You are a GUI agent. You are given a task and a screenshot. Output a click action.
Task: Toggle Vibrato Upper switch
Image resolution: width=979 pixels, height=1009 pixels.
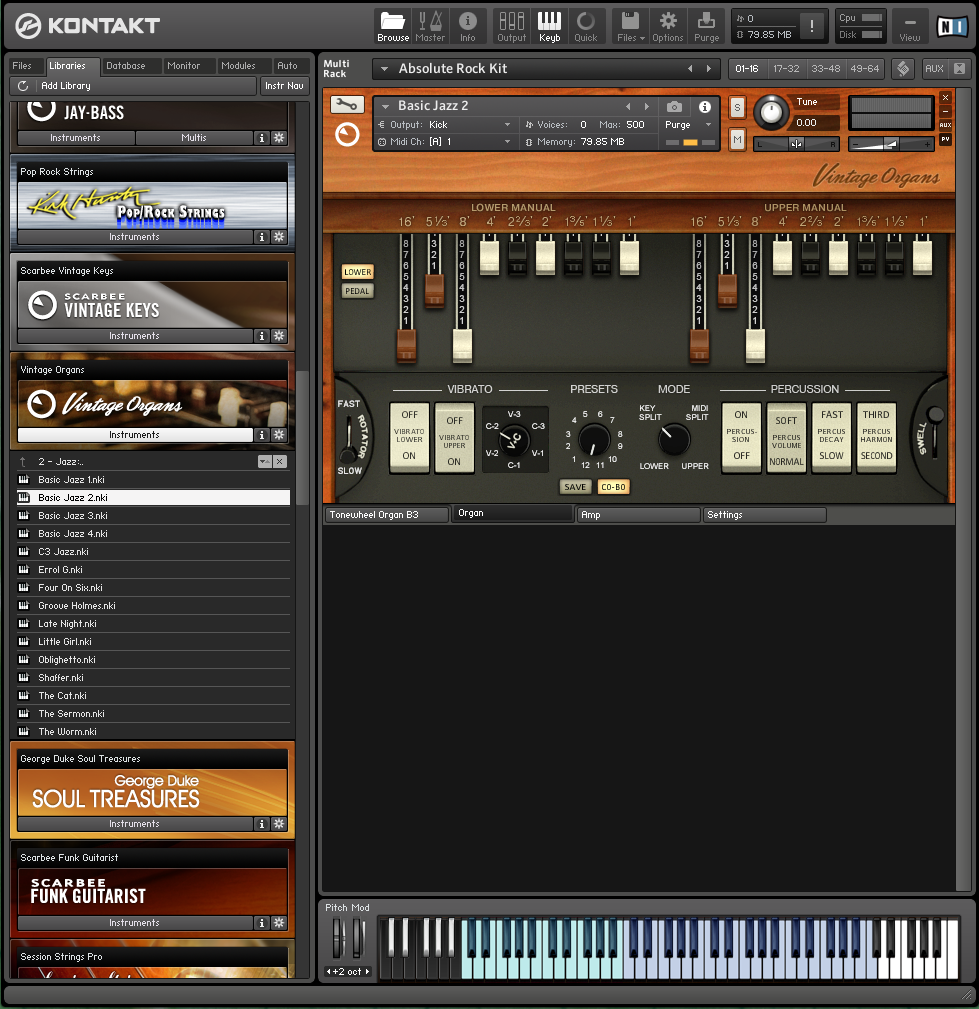454,438
